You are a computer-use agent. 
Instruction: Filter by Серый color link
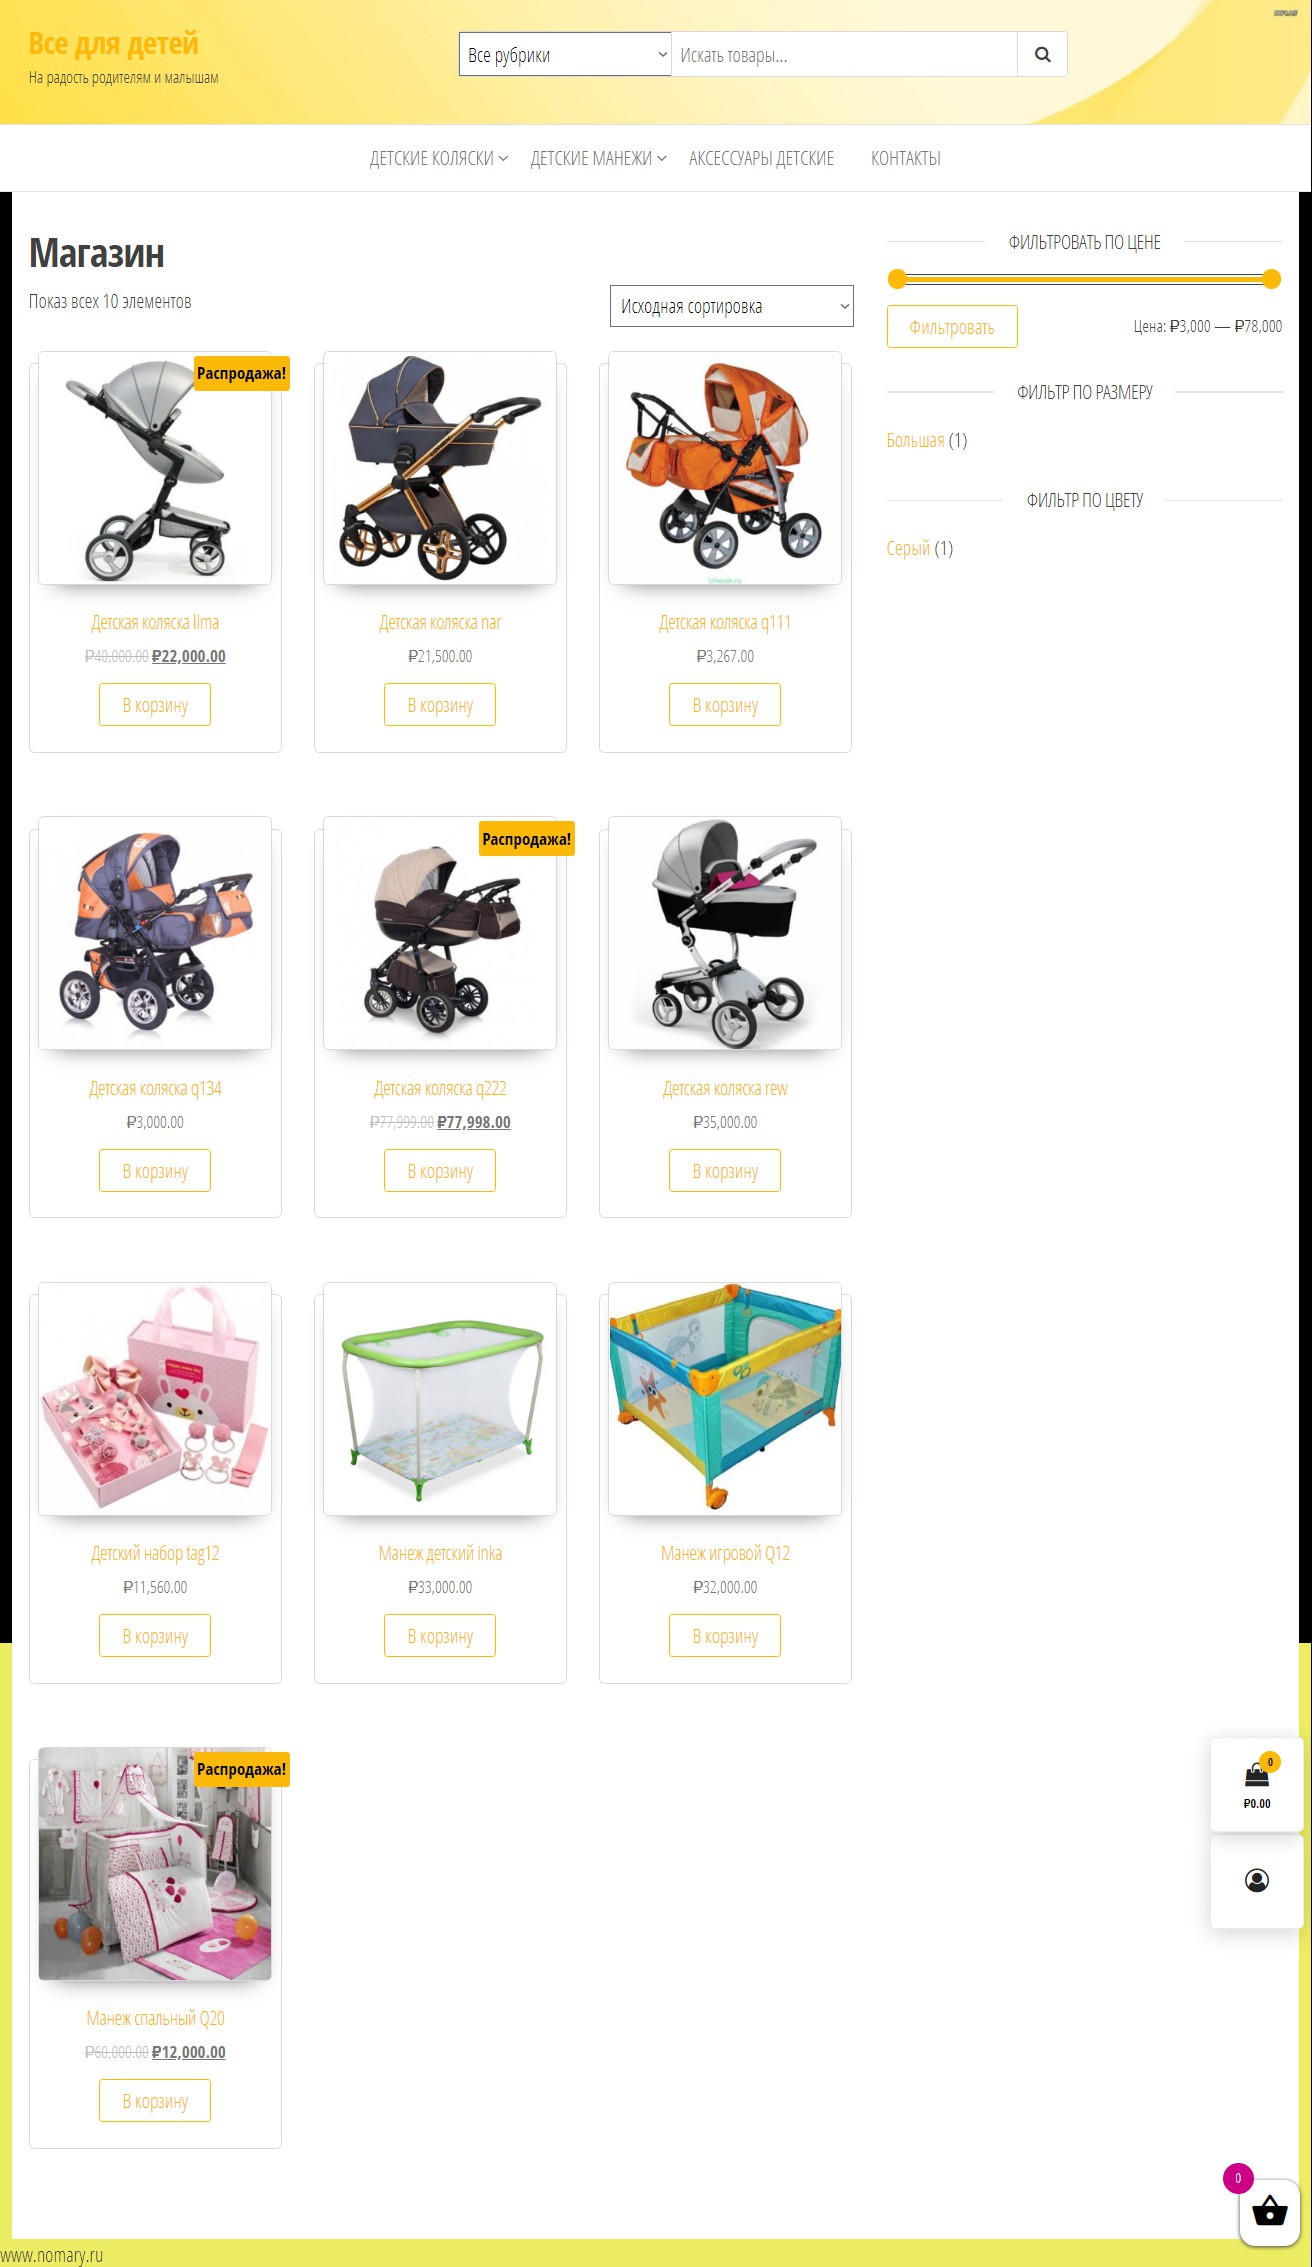908,548
